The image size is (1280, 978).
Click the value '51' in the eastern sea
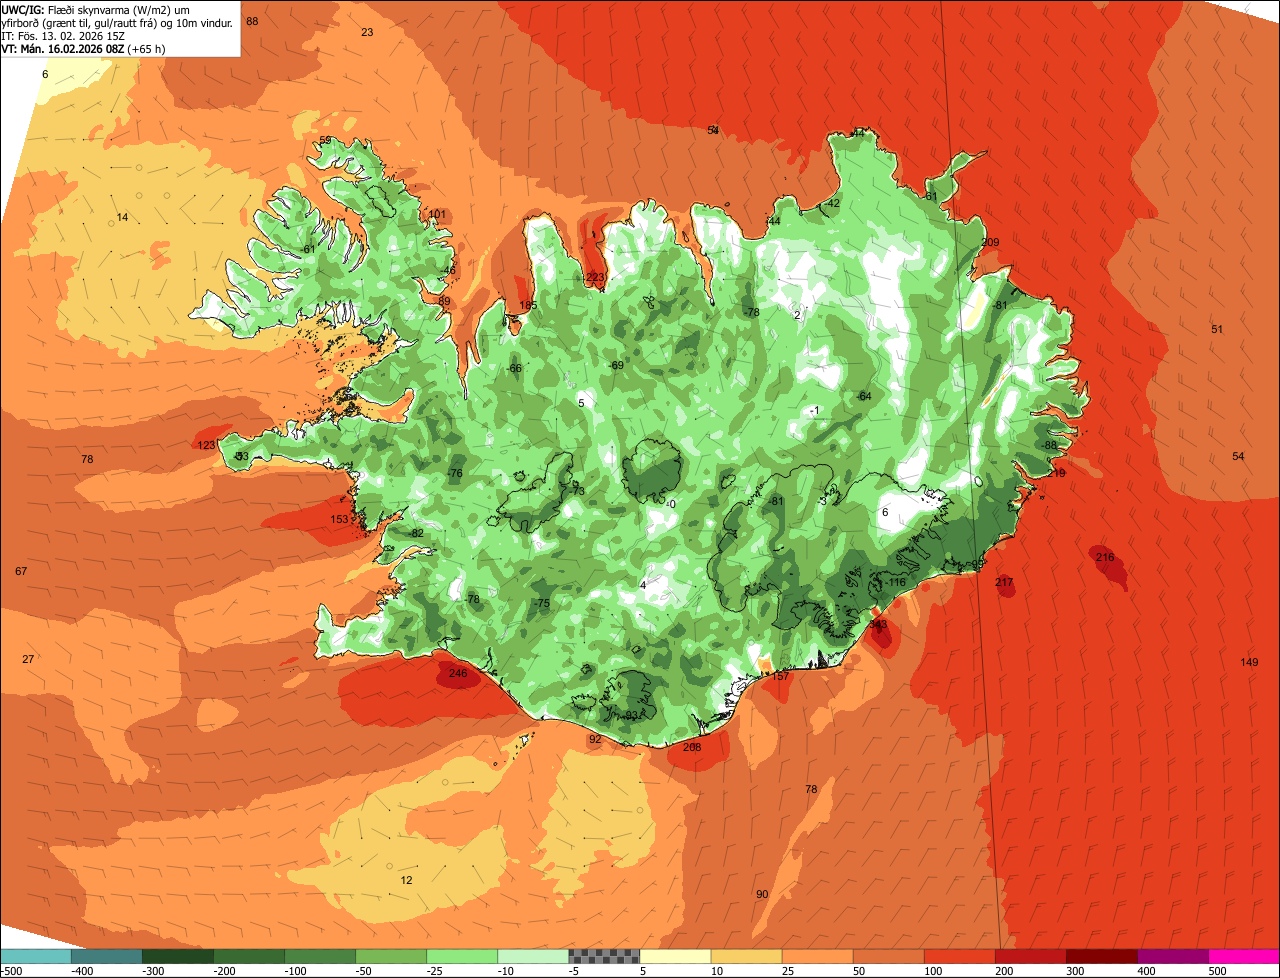click(x=1217, y=329)
